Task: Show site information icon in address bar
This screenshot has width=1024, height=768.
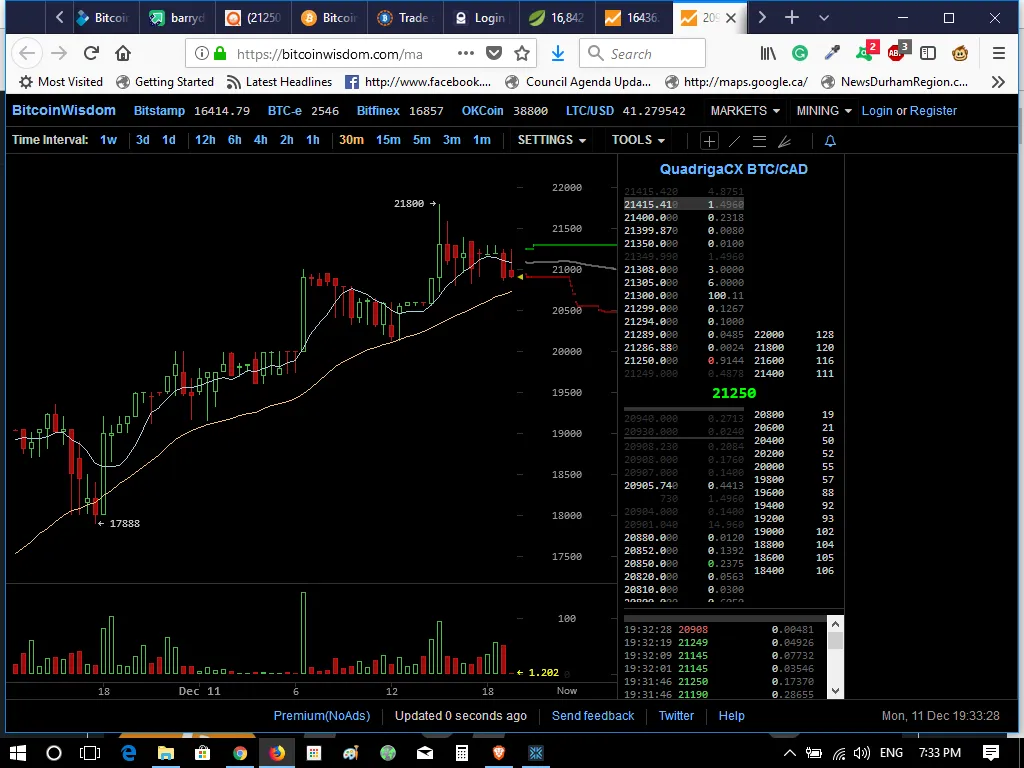Action: point(202,54)
